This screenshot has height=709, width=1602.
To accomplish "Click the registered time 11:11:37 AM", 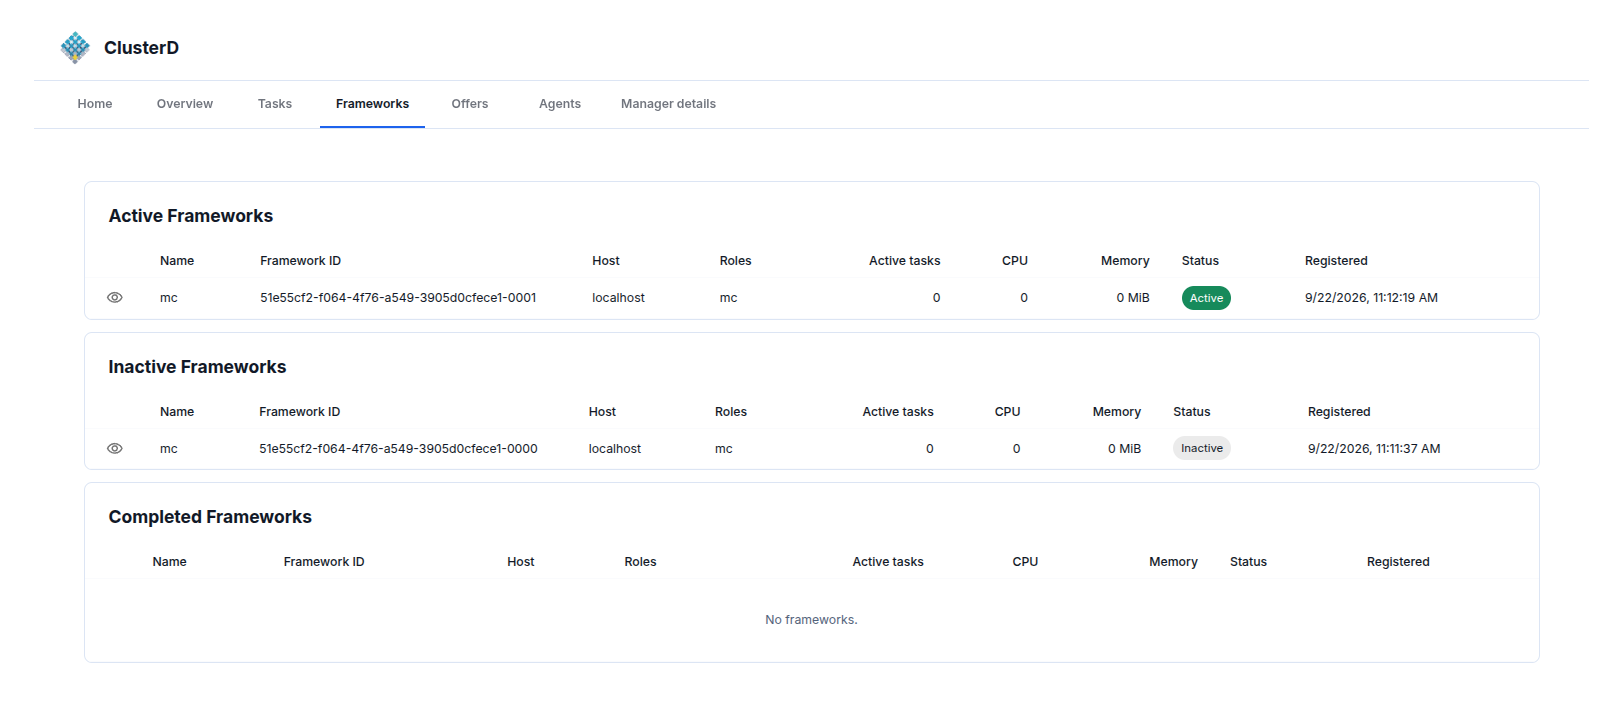I will (x=1374, y=449).
